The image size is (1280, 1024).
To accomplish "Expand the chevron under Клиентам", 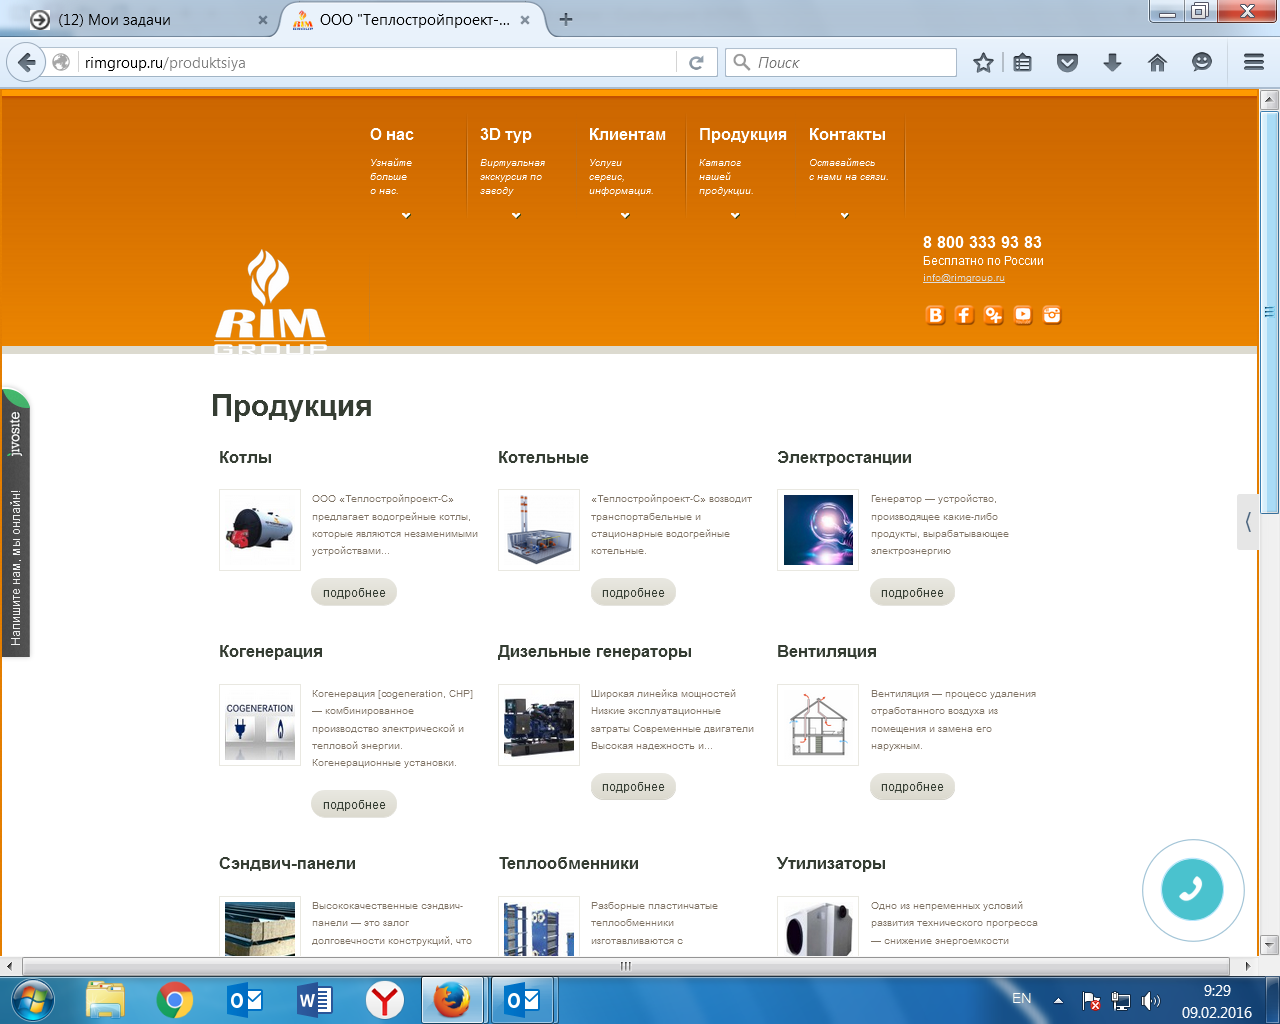I will click(x=625, y=215).
